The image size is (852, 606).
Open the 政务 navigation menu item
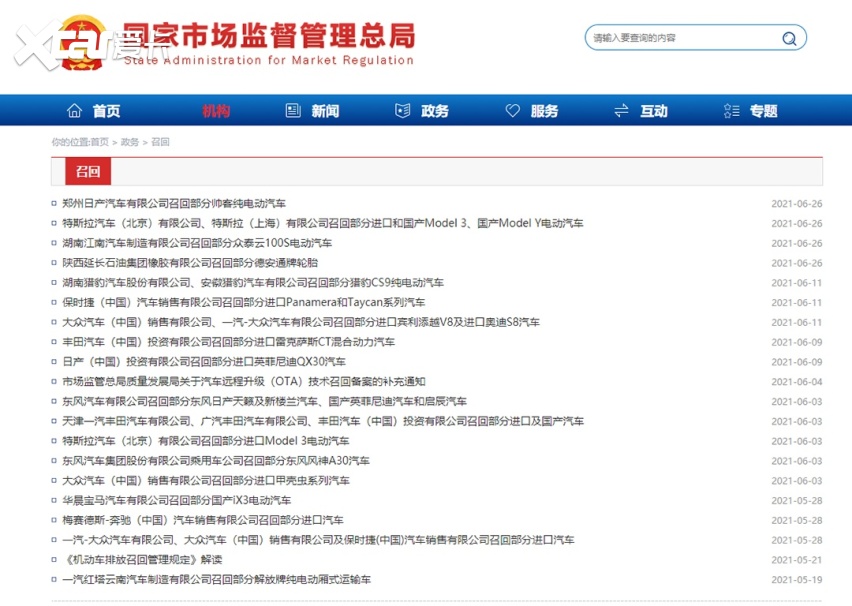click(x=435, y=111)
